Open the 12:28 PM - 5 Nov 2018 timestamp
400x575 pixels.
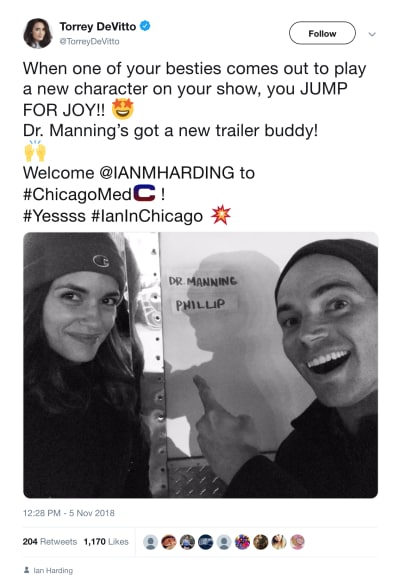69,513
